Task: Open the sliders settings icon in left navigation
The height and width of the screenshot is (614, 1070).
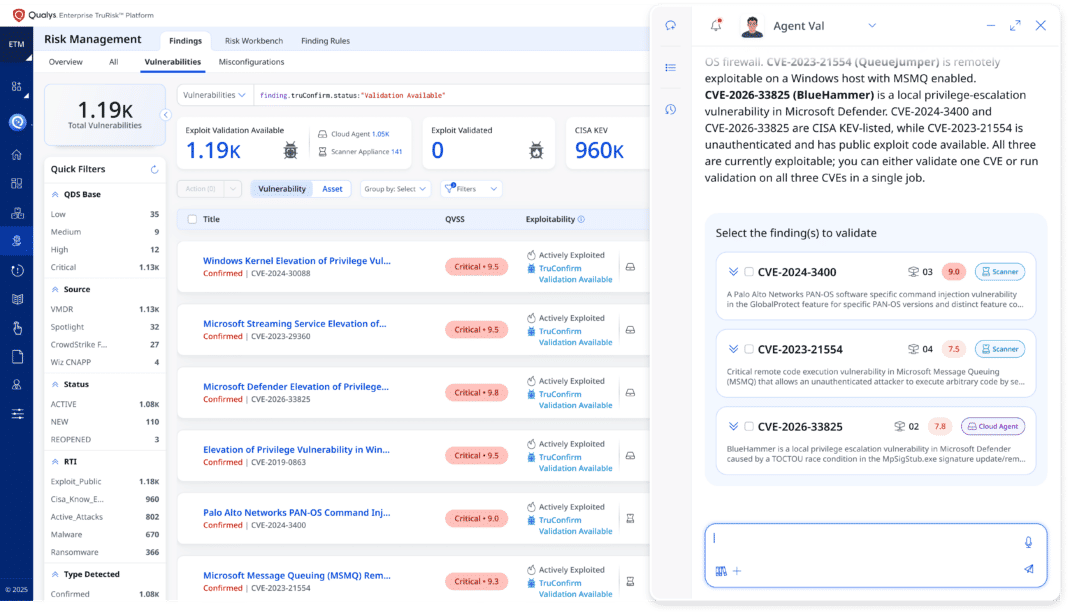Action: [17, 413]
